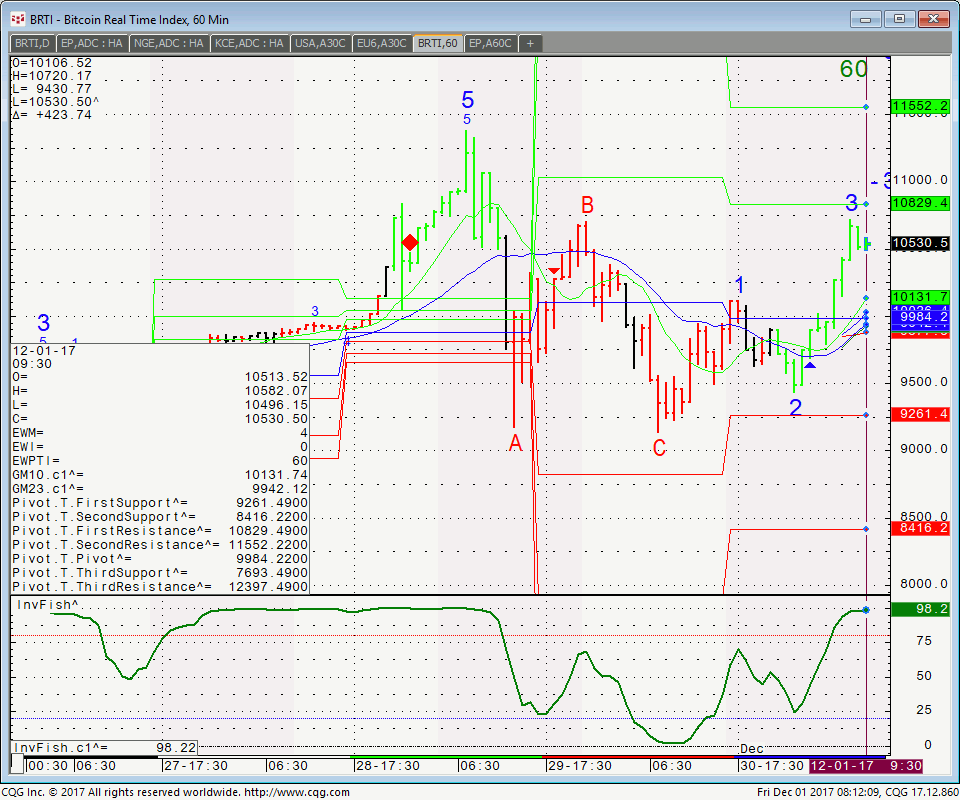This screenshot has width=960, height=800.
Task: Click the small box left of time axis
Action: pos(17,764)
